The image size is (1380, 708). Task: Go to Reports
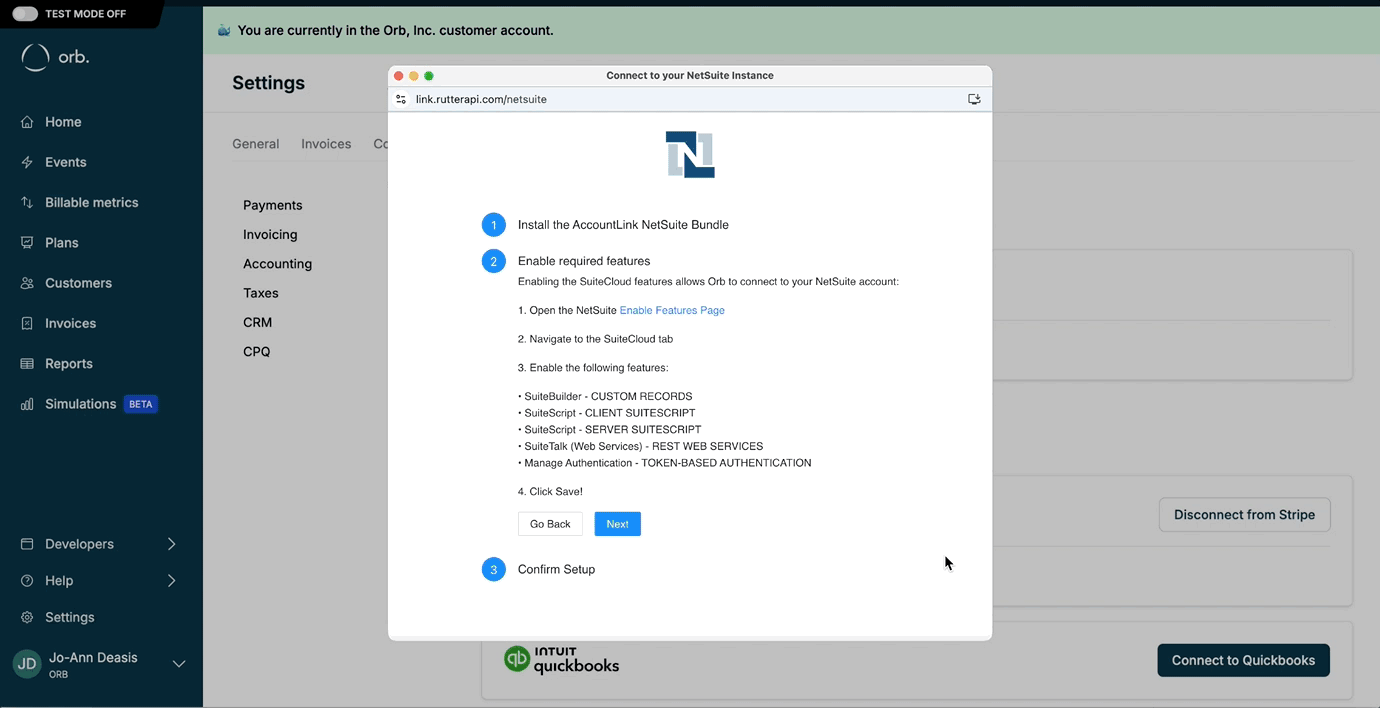point(69,364)
